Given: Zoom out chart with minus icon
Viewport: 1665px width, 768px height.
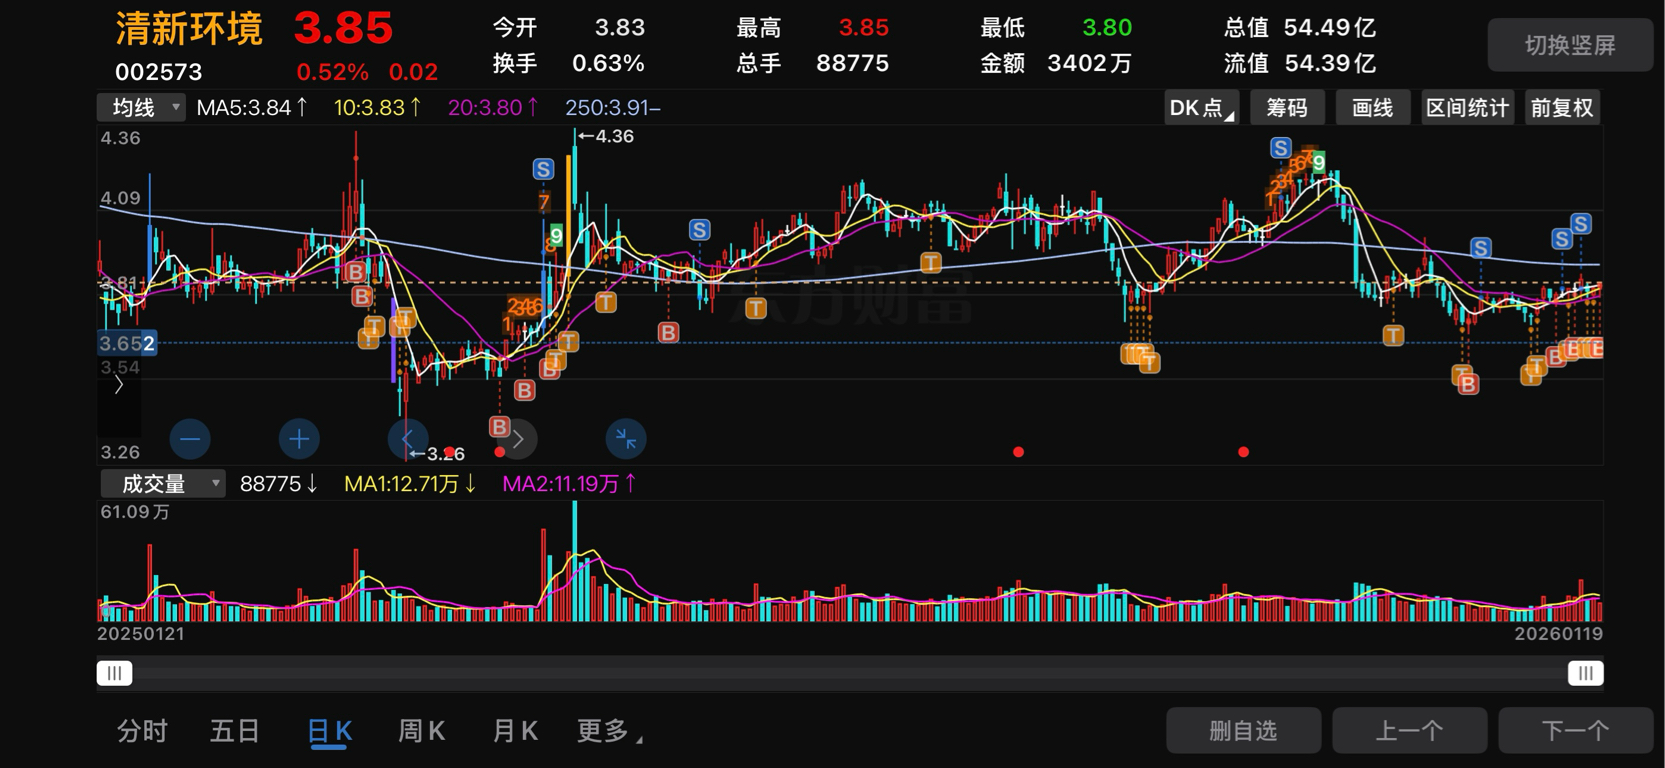Looking at the screenshot, I should point(190,438).
